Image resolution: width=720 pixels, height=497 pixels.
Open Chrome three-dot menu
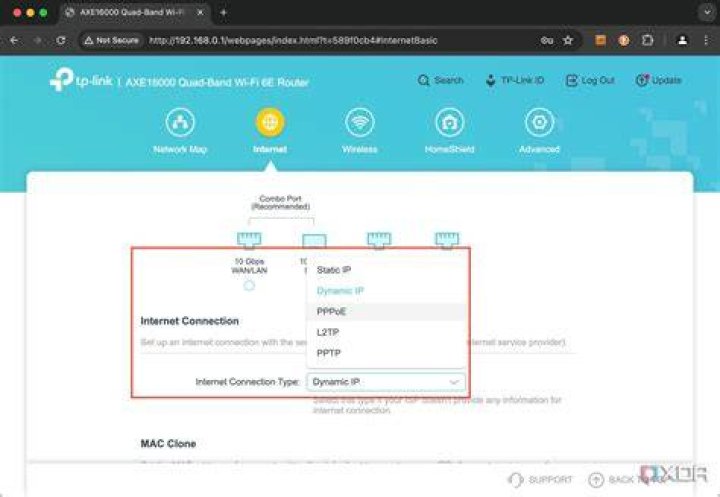click(706, 40)
